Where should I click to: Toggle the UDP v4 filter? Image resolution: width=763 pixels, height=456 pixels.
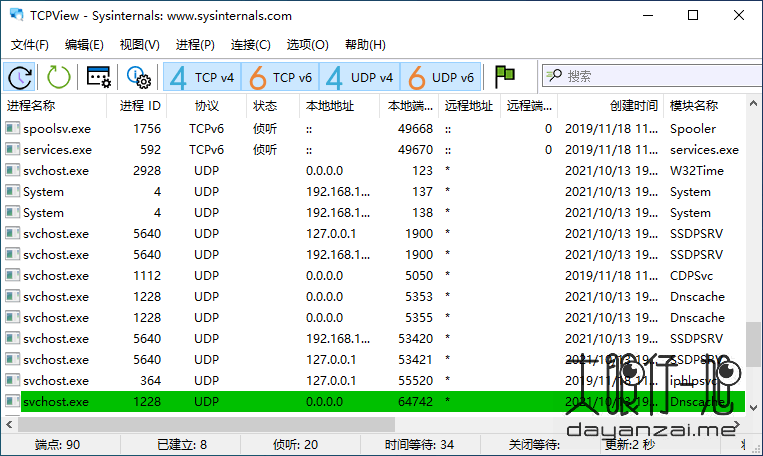tap(360, 77)
